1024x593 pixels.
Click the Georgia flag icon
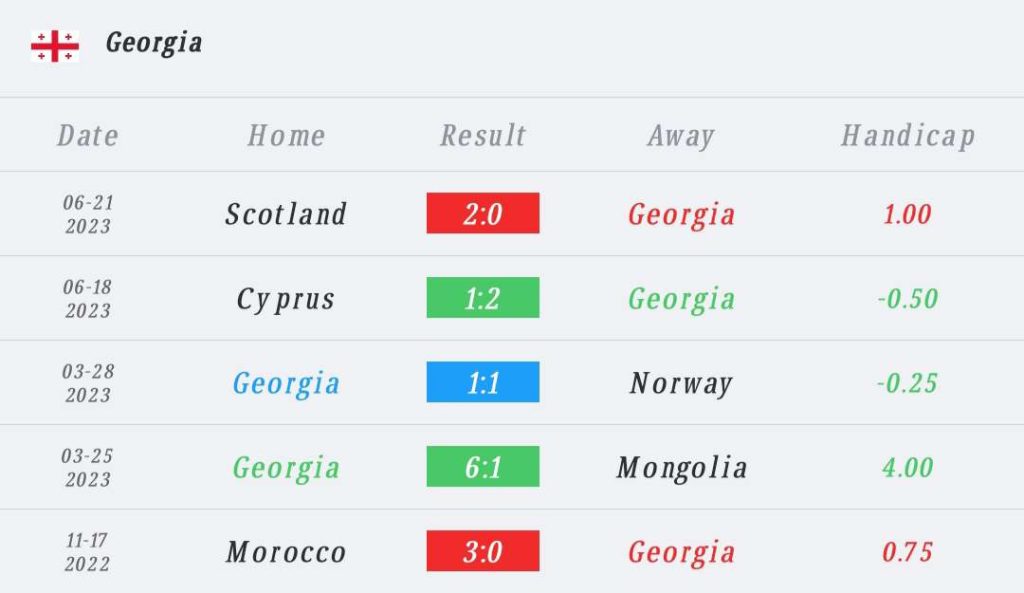click(55, 46)
